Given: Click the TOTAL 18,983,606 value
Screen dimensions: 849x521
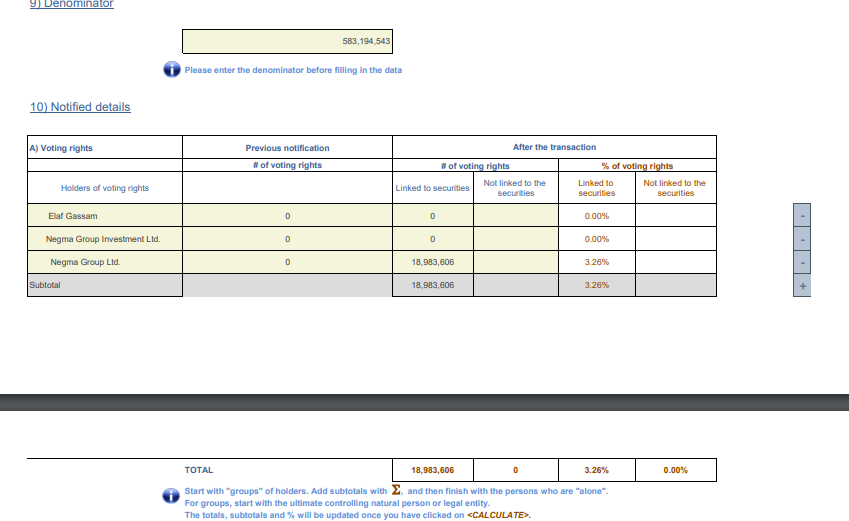Looking at the screenshot, I should [433, 470].
